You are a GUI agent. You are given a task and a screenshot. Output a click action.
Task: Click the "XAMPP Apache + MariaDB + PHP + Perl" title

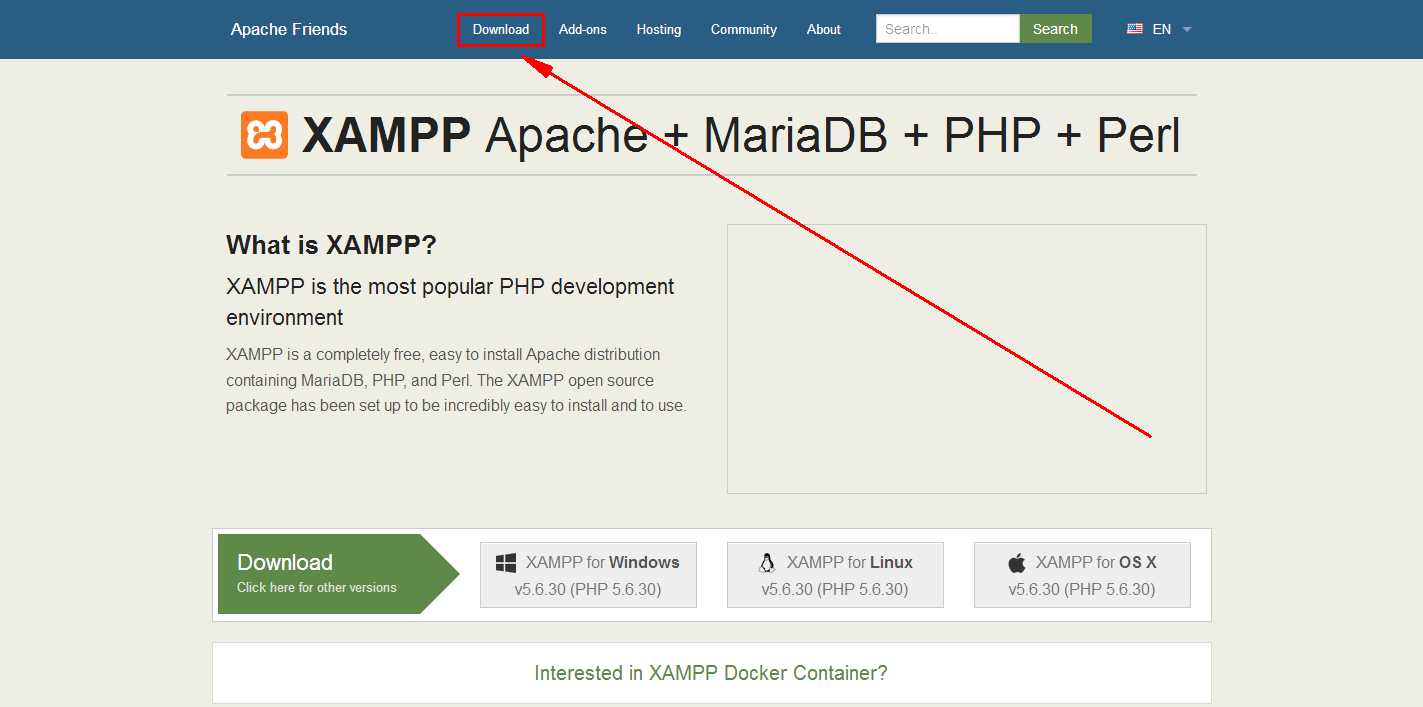click(741, 135)
